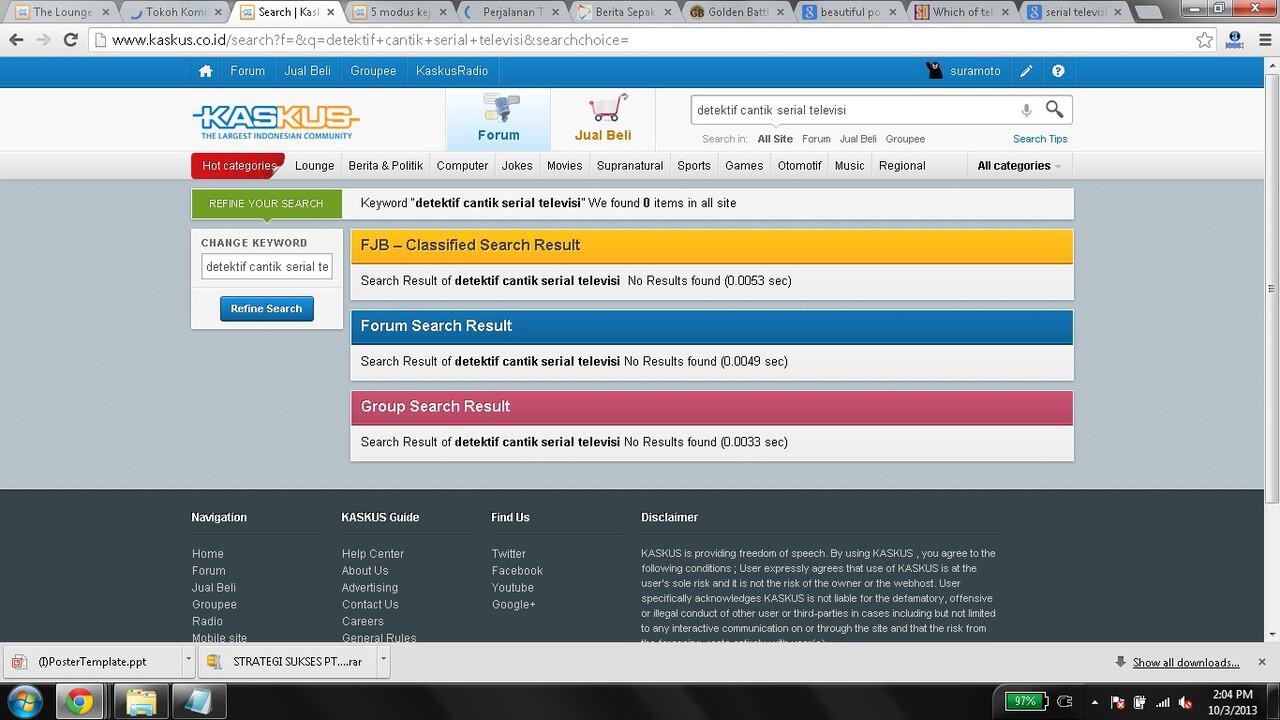Open Search Tips link
This screenshot has width=1280, height=720.
[1040, 139]
